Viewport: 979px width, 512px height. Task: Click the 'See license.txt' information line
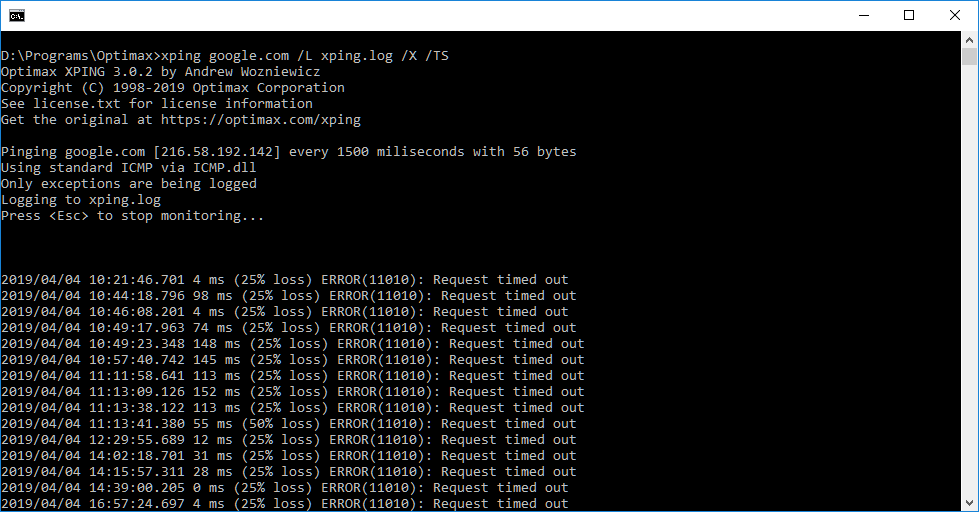coord(157,104)
